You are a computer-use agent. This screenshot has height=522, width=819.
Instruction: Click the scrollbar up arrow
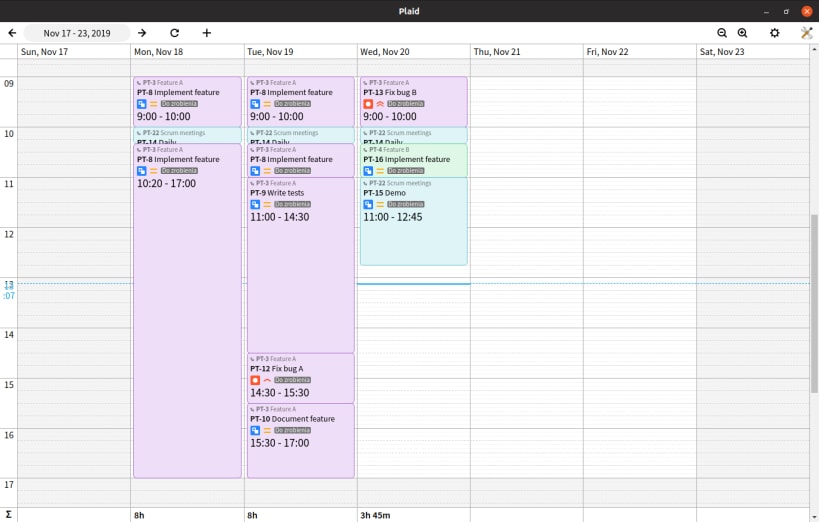[814, 49]
